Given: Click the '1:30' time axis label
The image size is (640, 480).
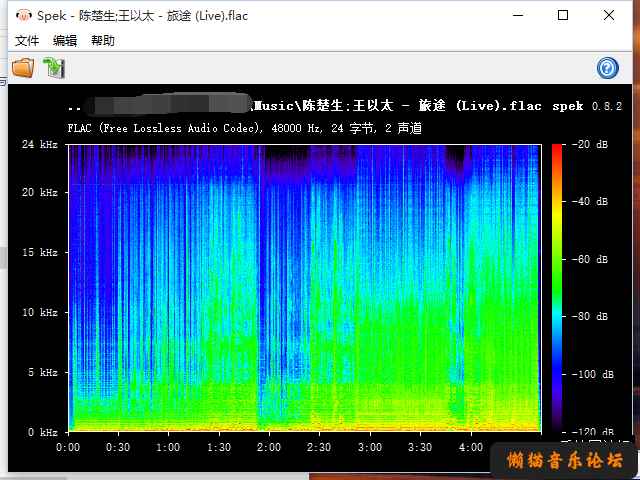Looking at the screenshot, I should [x=219, y=447].
